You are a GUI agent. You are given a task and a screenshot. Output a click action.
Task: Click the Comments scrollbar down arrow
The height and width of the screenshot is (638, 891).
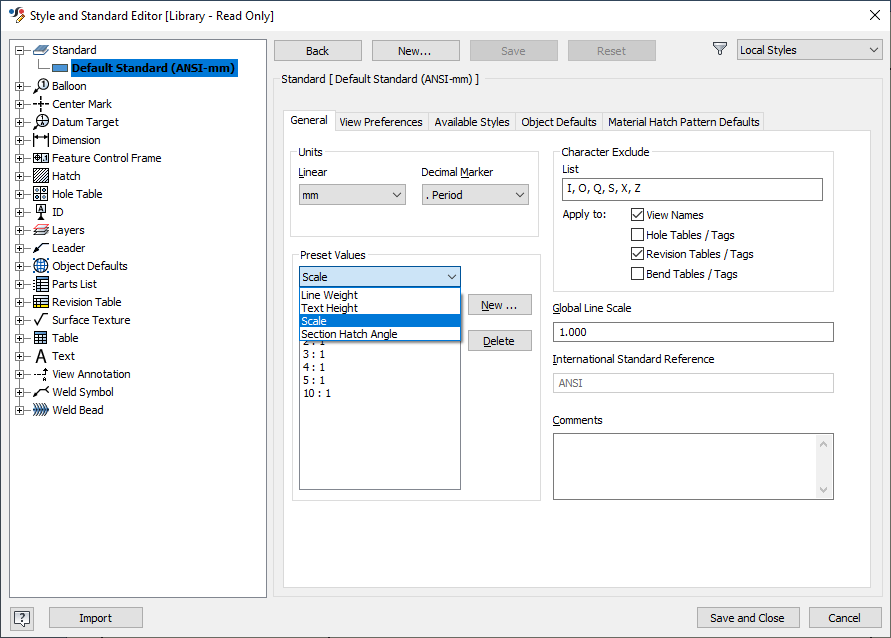824,490
